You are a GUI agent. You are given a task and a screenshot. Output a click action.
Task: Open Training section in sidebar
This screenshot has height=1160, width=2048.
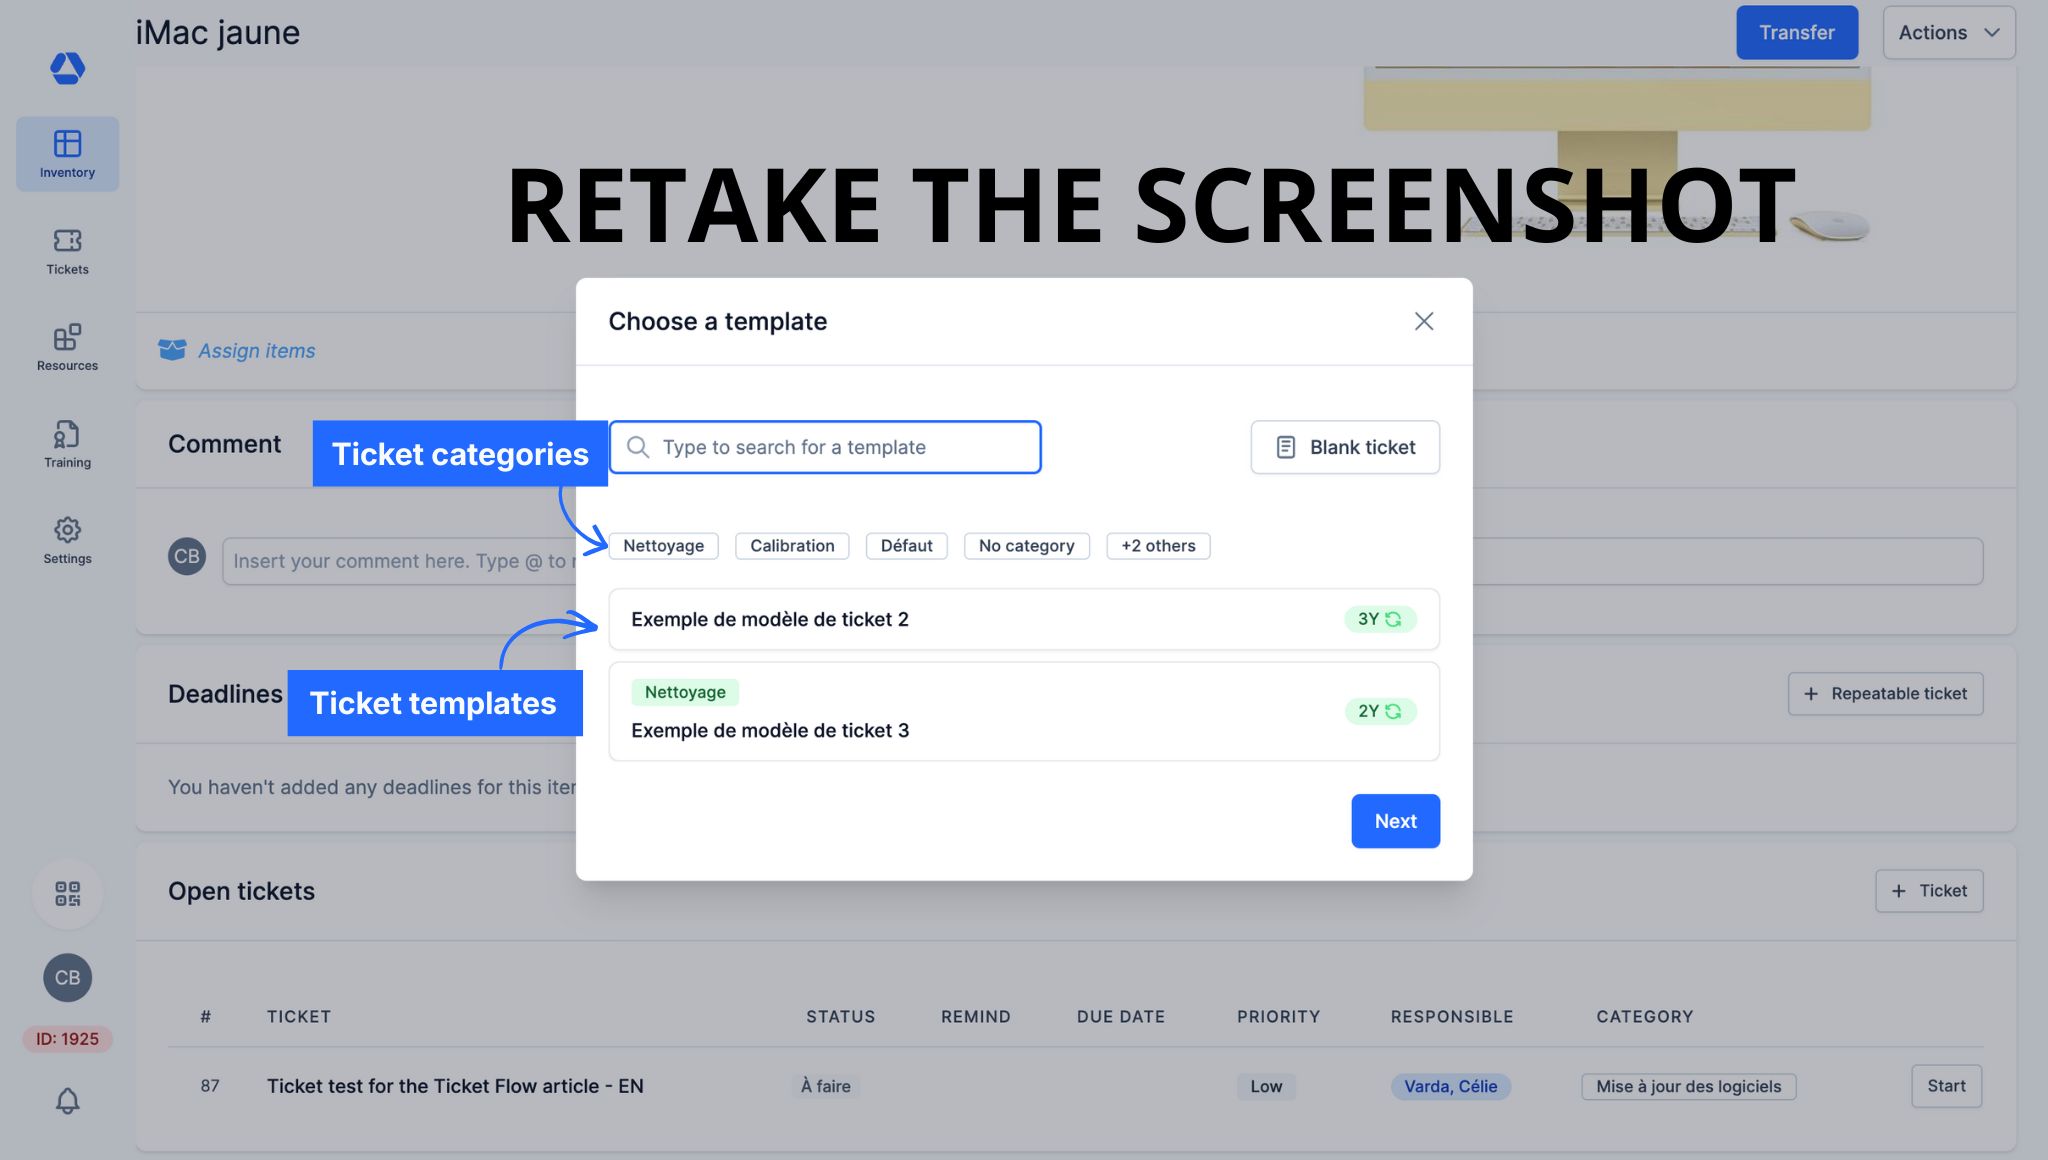click(67, 444)
